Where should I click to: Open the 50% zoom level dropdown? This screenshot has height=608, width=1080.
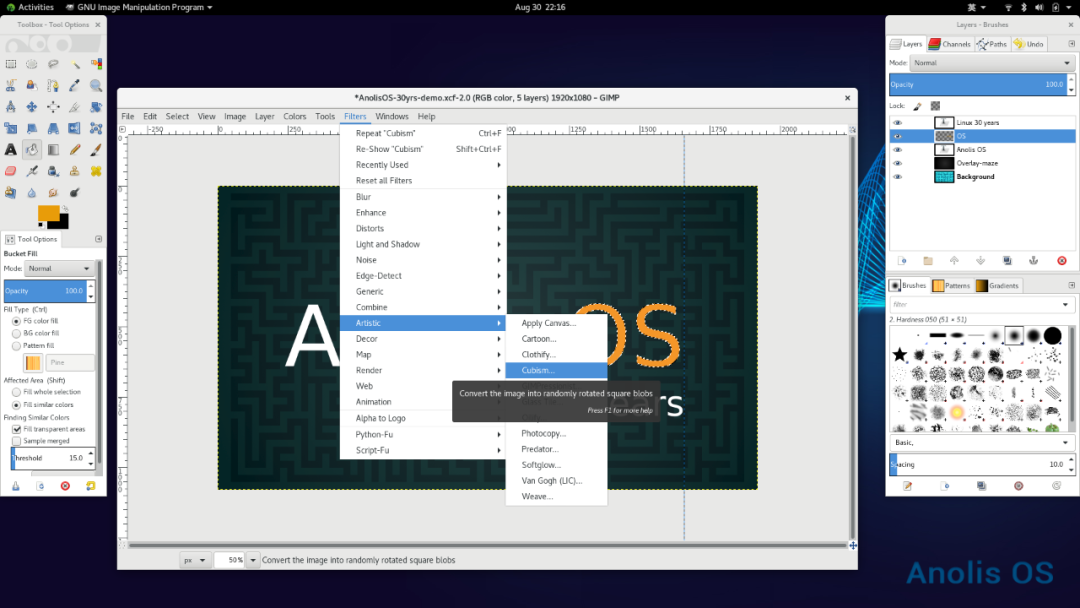tap(253, 560)
